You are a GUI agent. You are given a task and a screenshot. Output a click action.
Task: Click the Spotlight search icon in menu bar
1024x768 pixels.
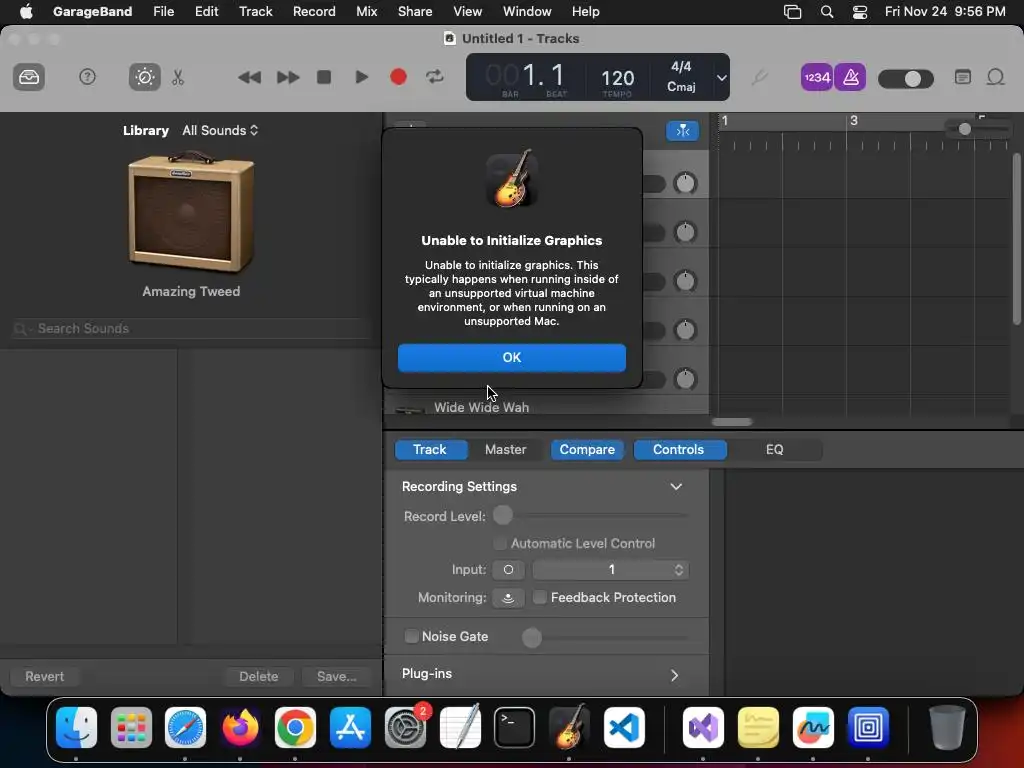tap(827, 12)
